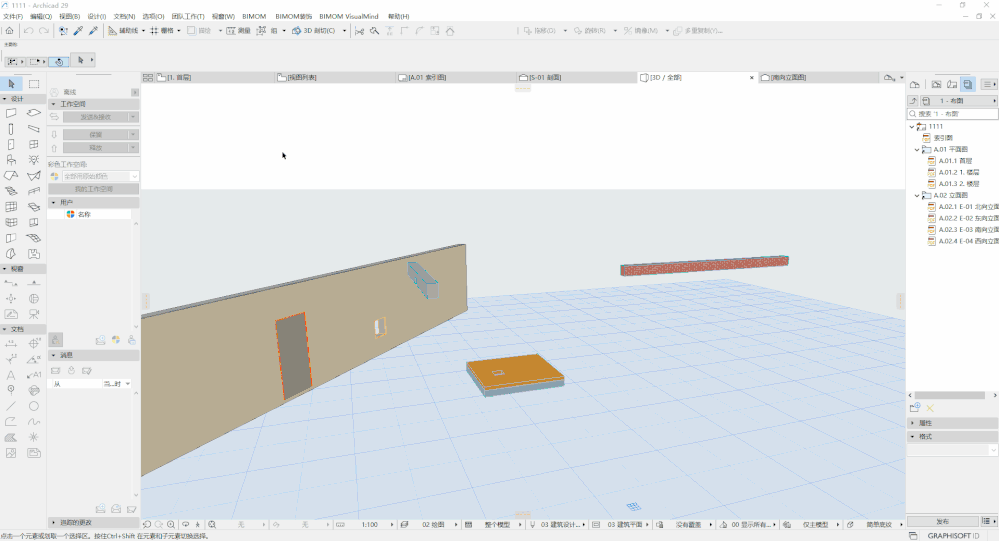
Task: Switch to the [S-01 剖面] tab
Action: pos(576,77)
